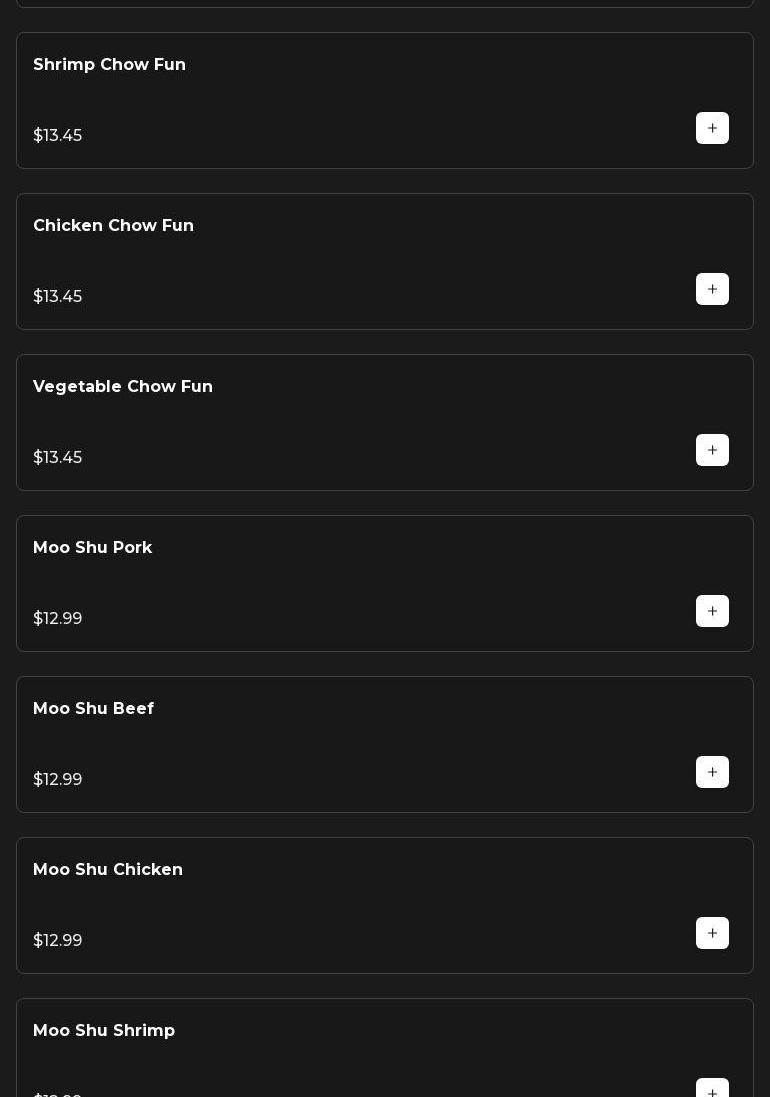
Task: Select Moo Shu Beef's $12.99 price
Action: [58, 780]
